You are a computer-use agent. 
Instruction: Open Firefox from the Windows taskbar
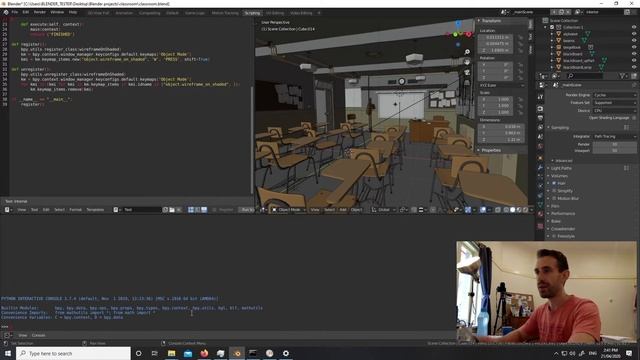pos(204,353)
